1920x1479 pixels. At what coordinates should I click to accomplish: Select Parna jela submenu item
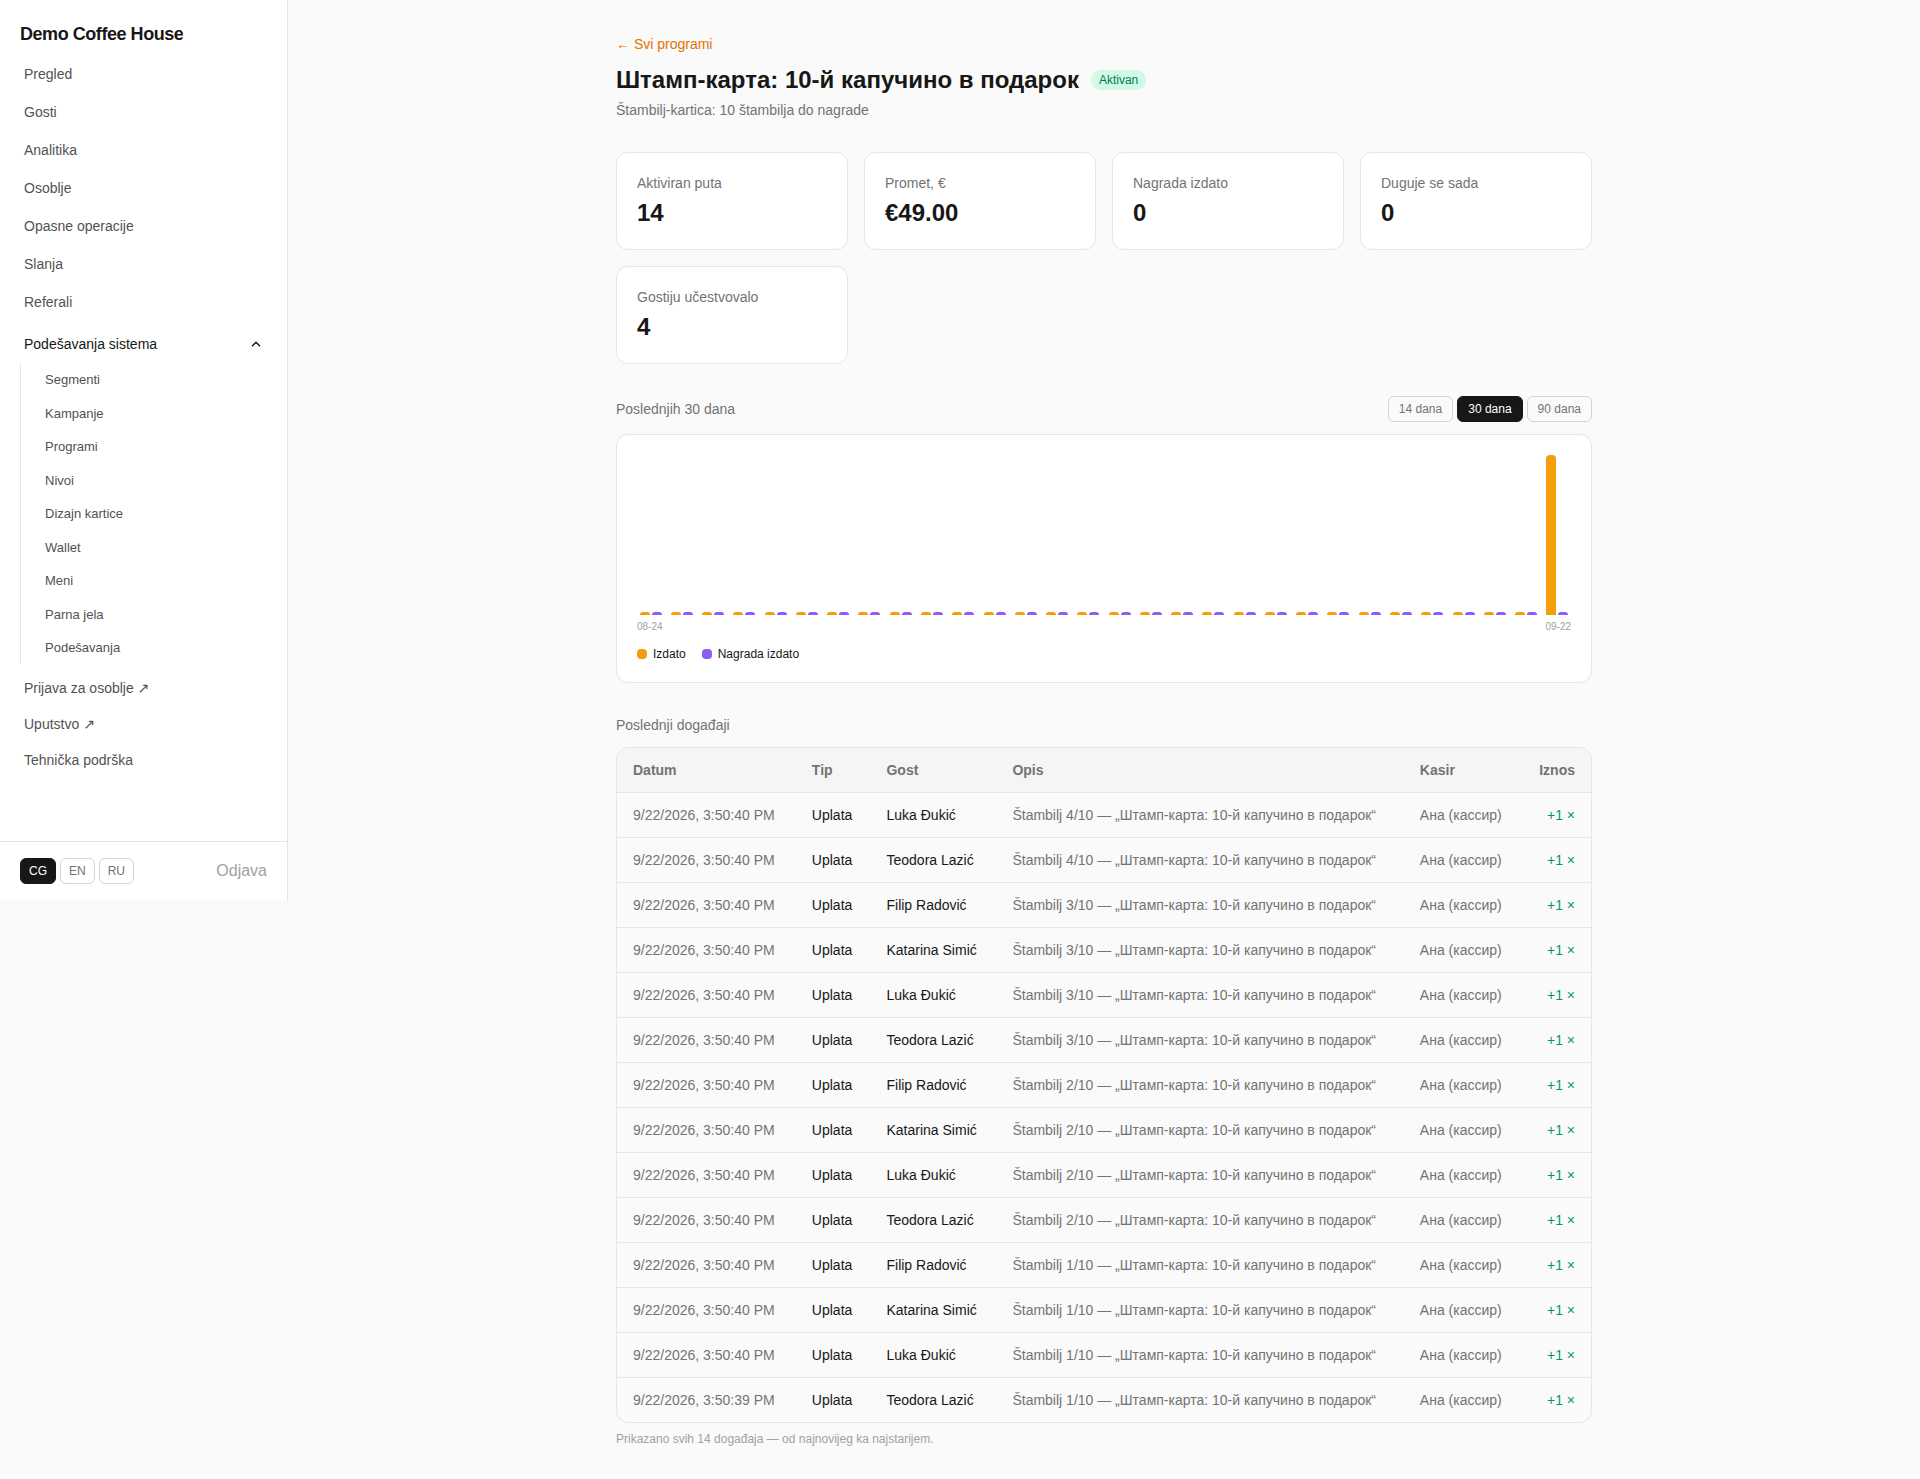click(x=74, y=615)
